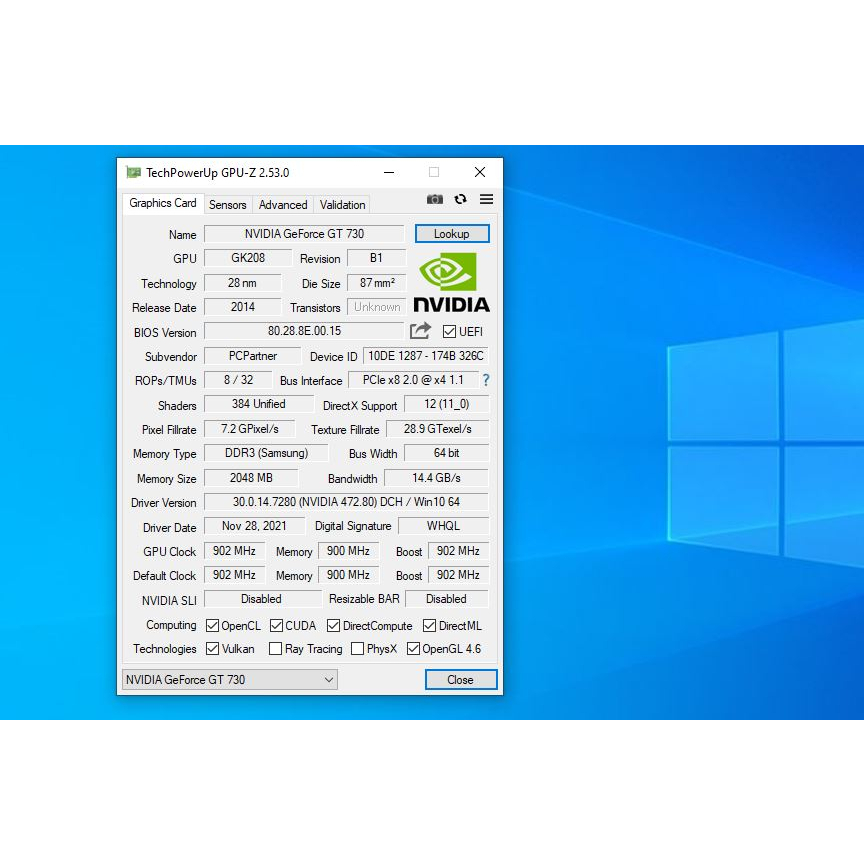This screenshot has height=864, width=864.
Task: Switch to the Advanced tab
Action: 283,204
